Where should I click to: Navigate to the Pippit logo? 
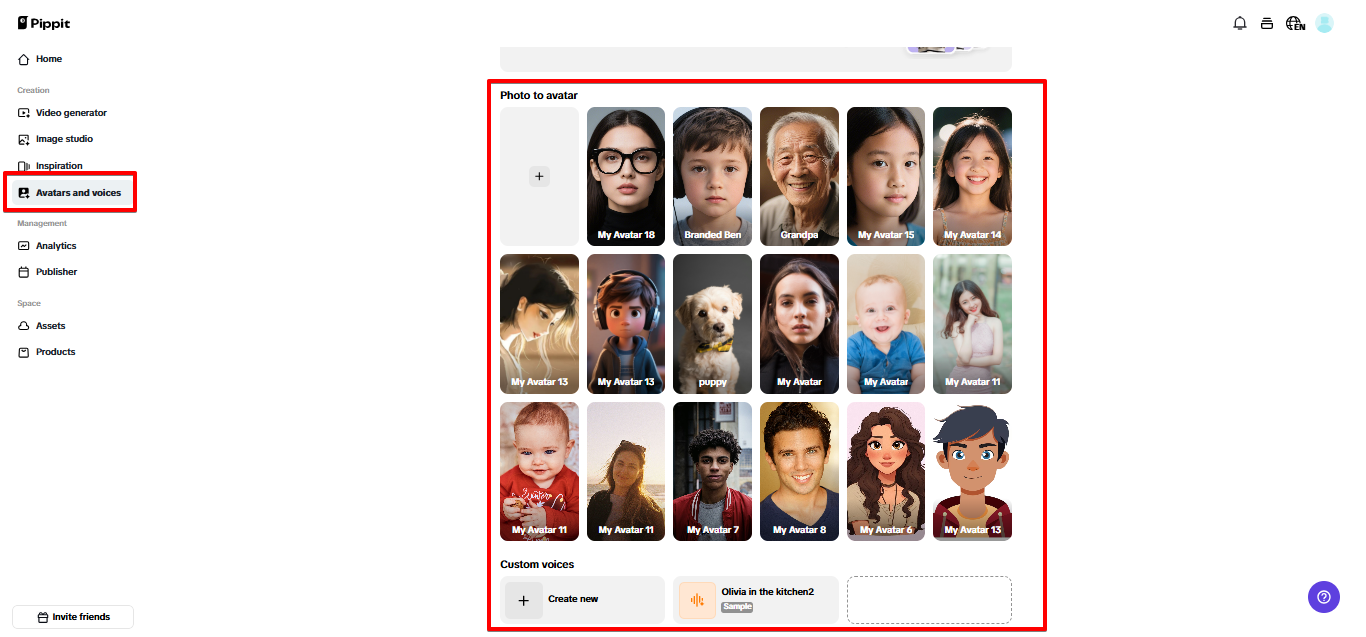coord(43,22)
